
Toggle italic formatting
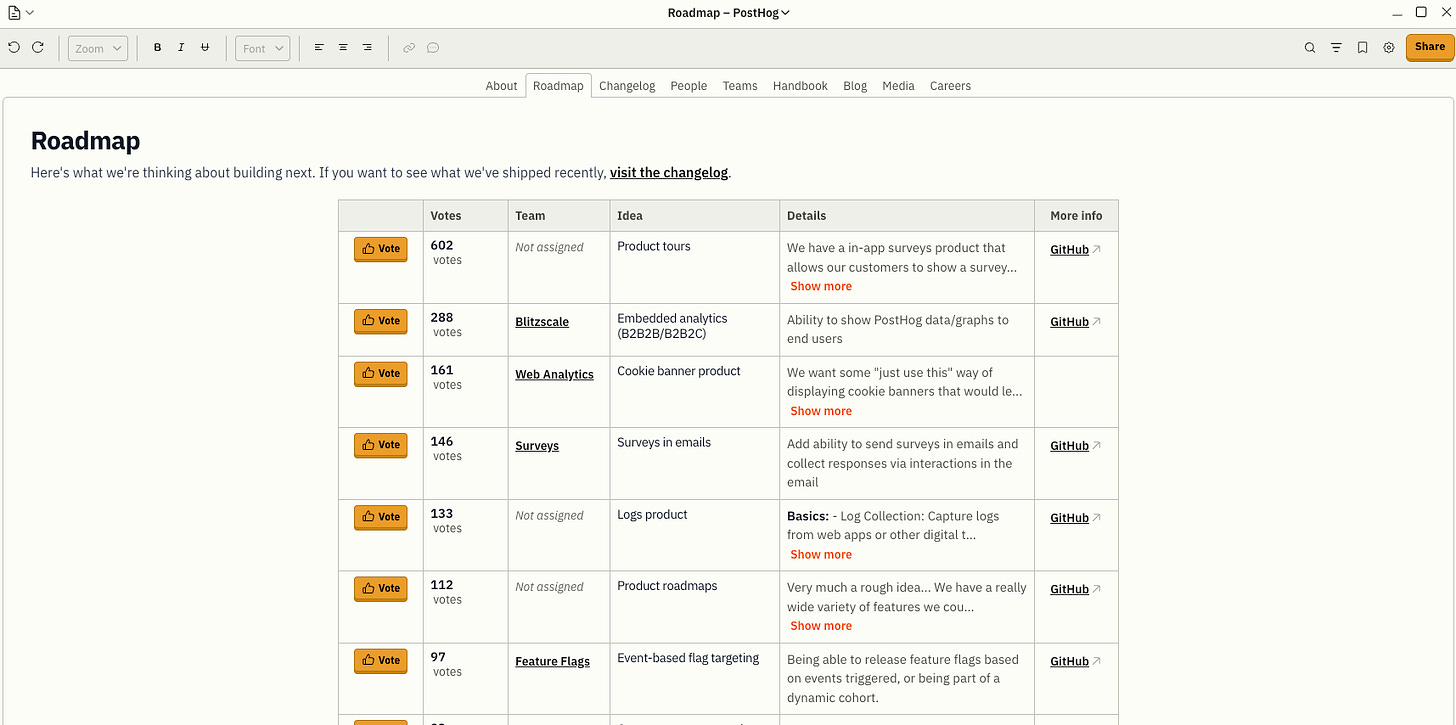point(181,48)
